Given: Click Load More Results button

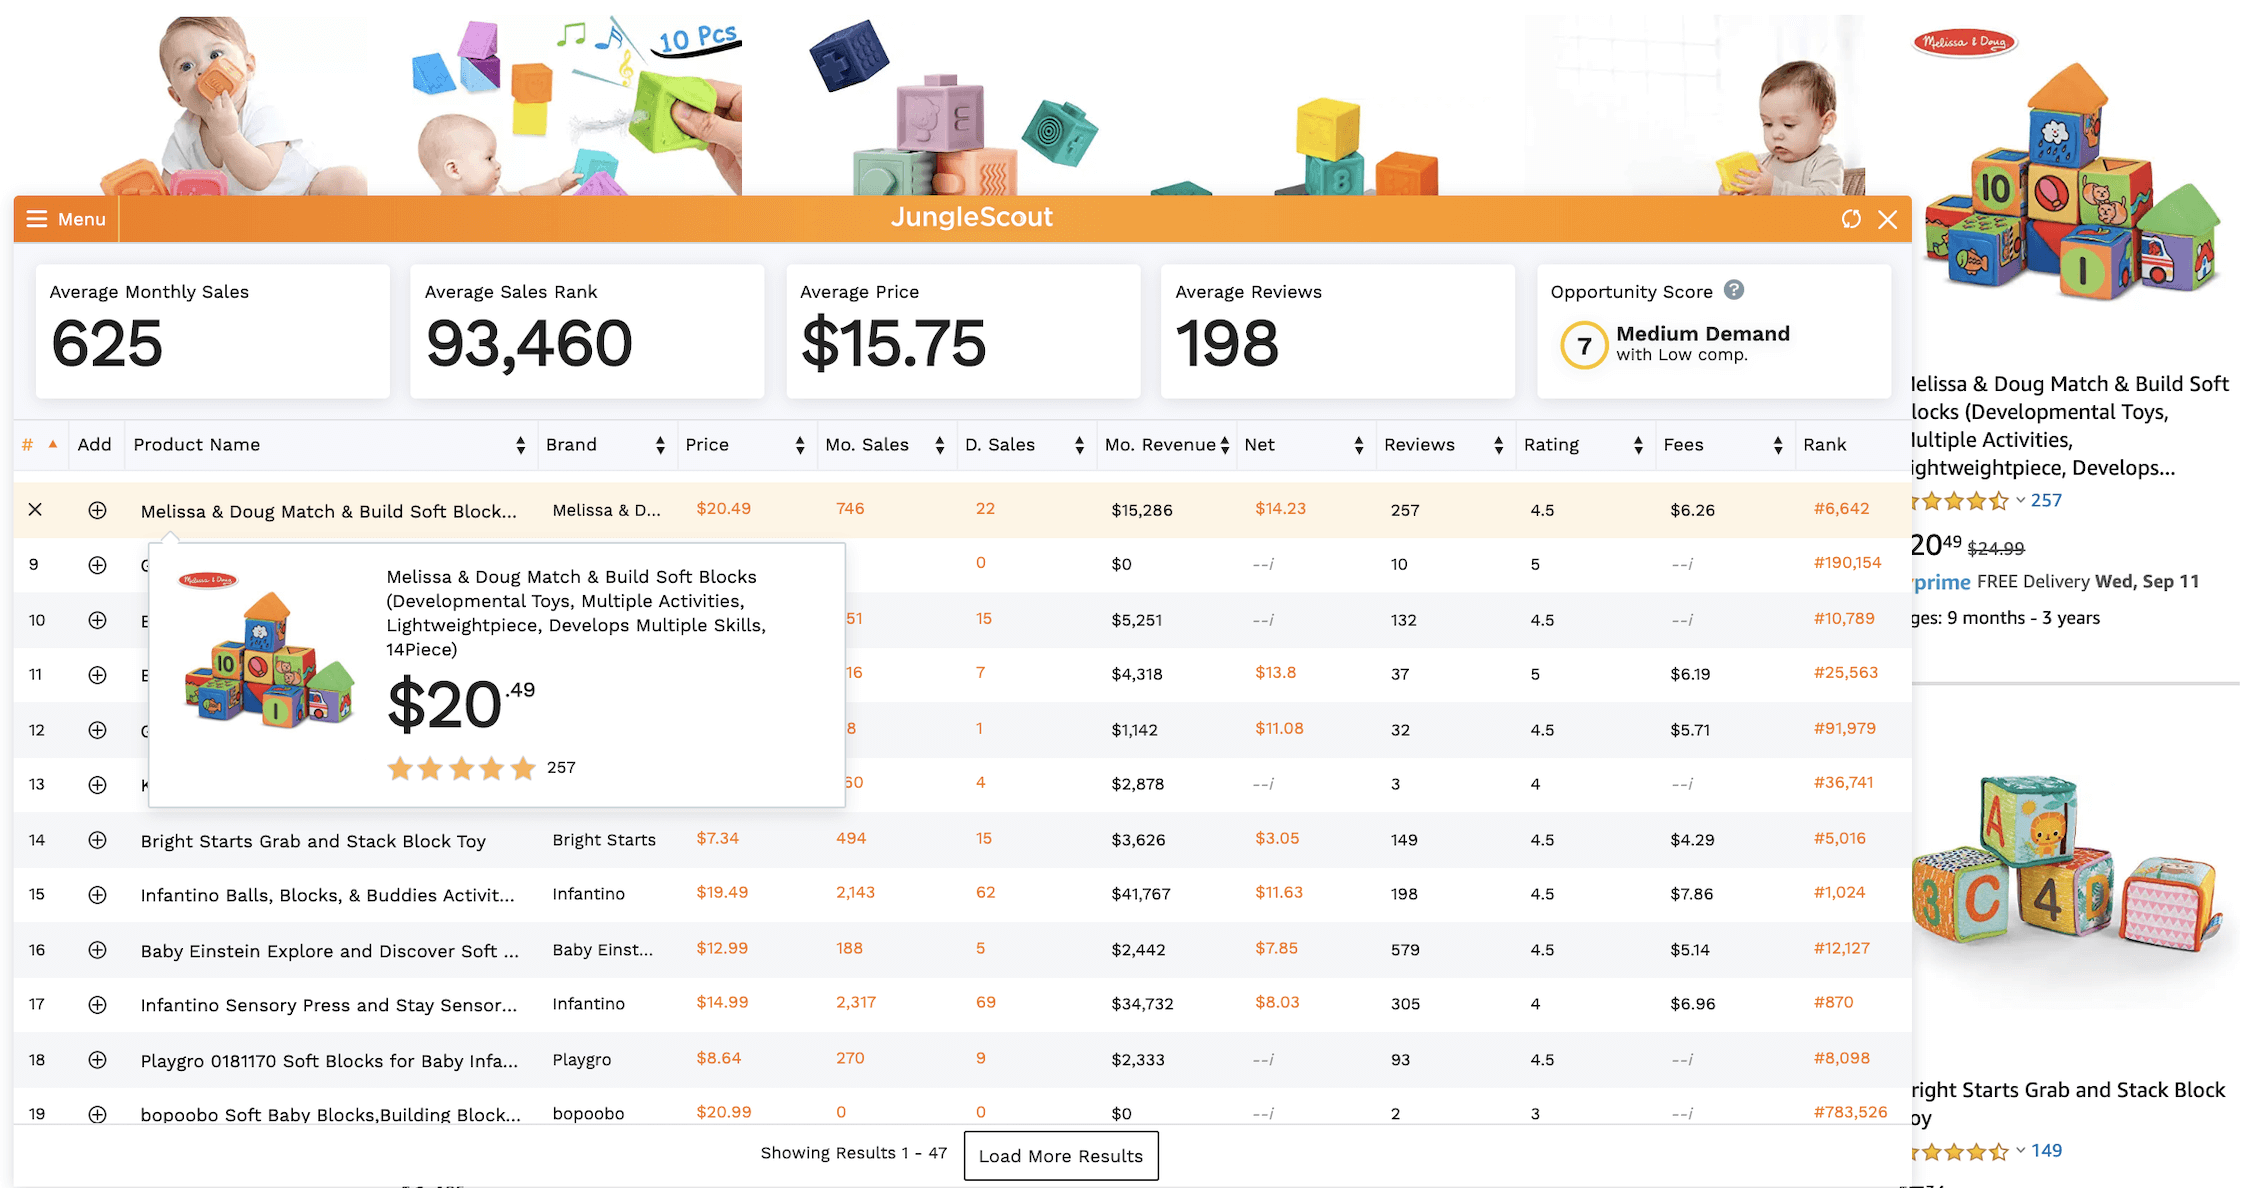Looking at the screenshot, I should tap(1061, 1156).
